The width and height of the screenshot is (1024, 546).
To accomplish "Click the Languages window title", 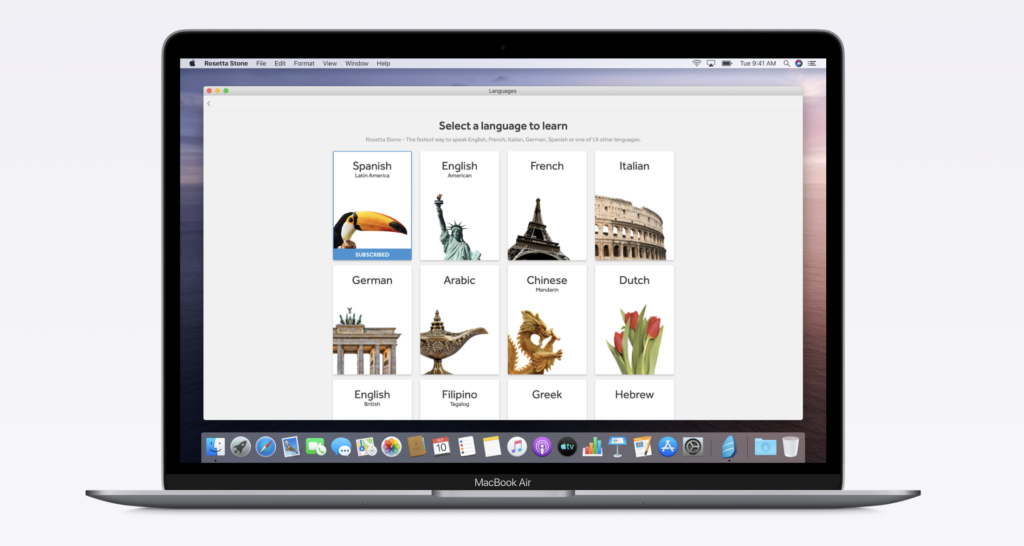I will 502,91.
